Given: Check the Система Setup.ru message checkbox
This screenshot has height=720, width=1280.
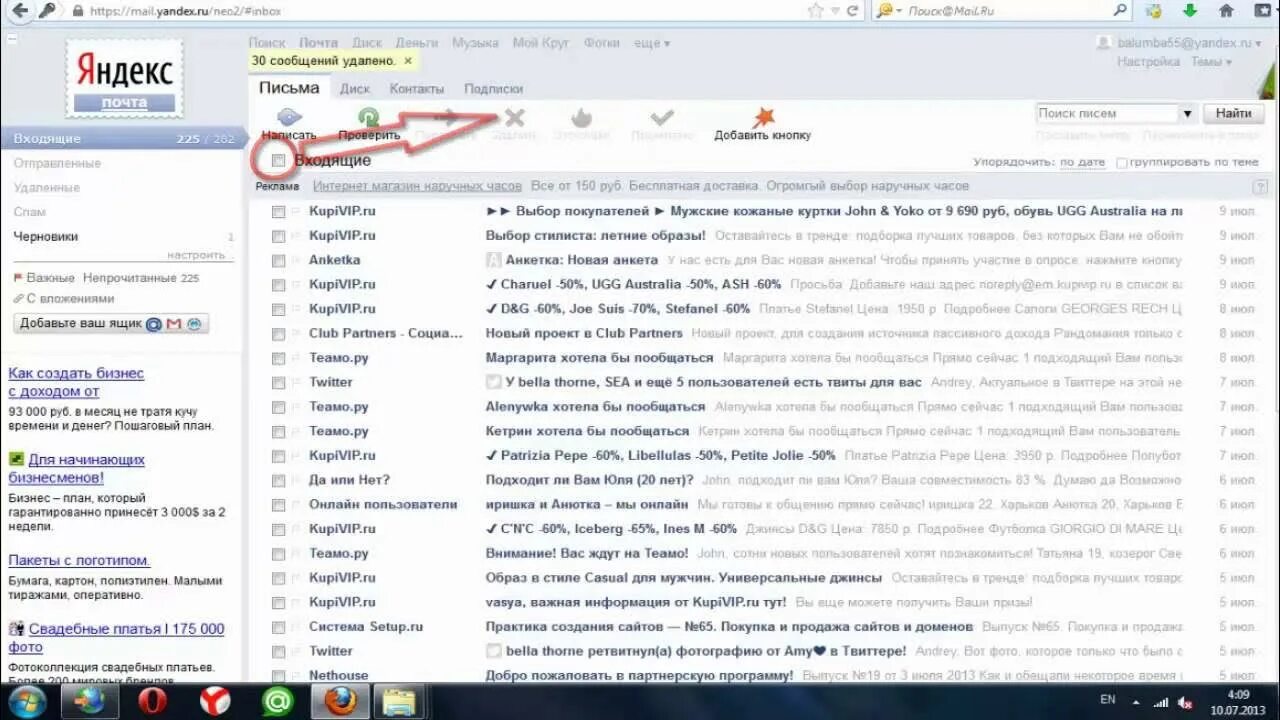Looking at the screenshot, I should (x=278, y=627).
